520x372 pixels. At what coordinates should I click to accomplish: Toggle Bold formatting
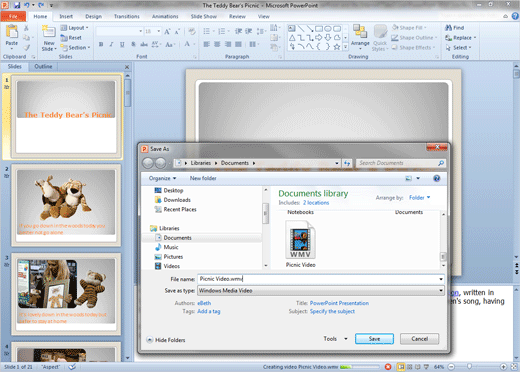(101, 44)
